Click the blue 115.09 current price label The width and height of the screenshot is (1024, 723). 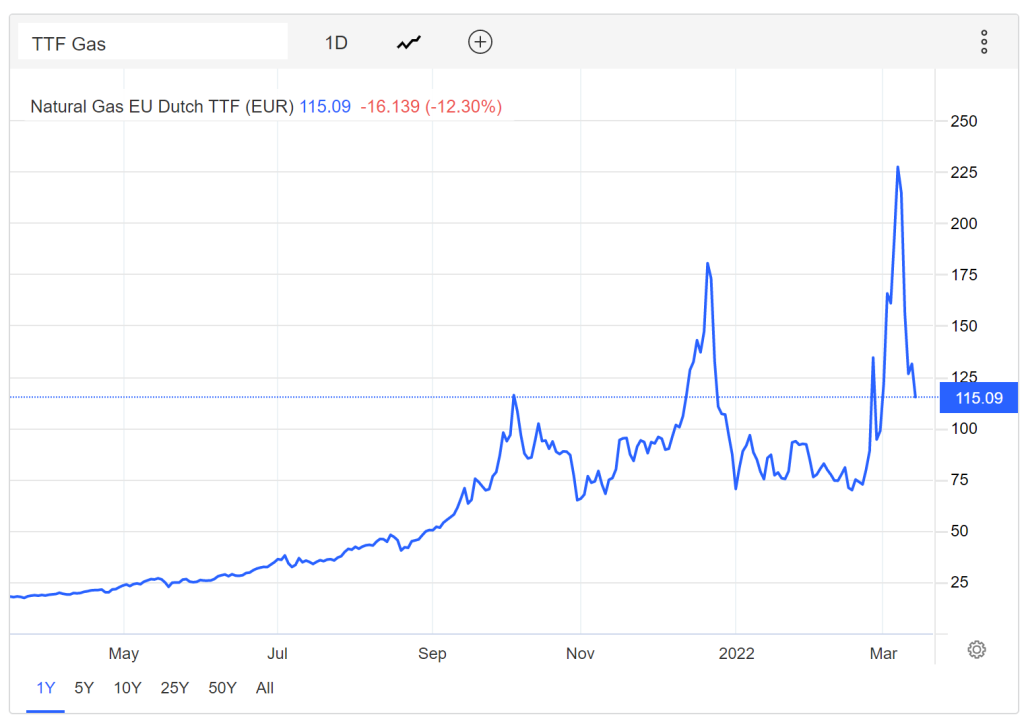click(978, 398)
